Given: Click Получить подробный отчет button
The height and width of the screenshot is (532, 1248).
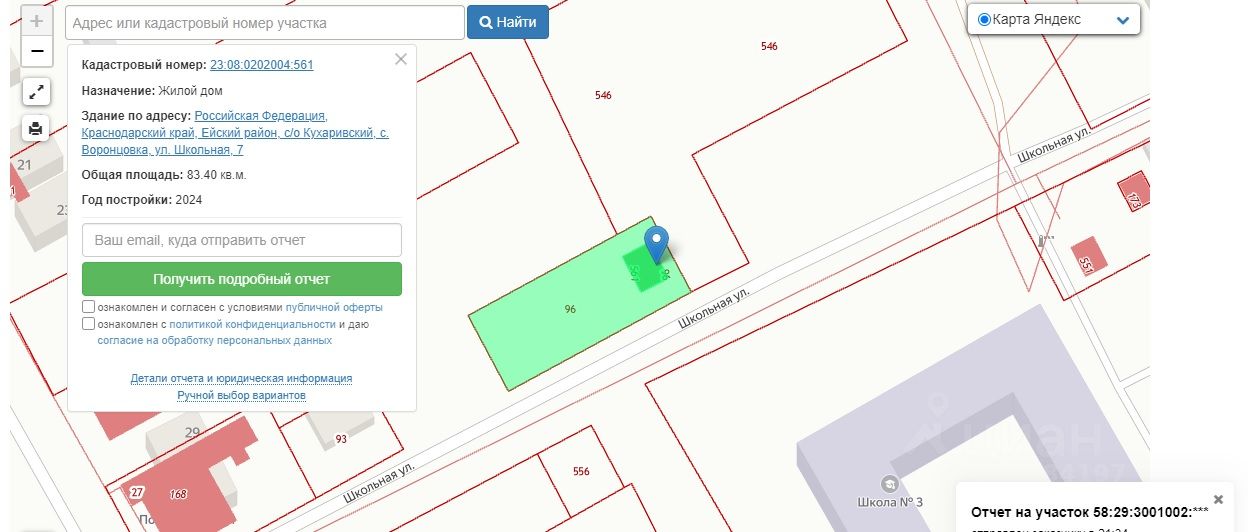Looking at the screenshot, I should pos(242,279).
